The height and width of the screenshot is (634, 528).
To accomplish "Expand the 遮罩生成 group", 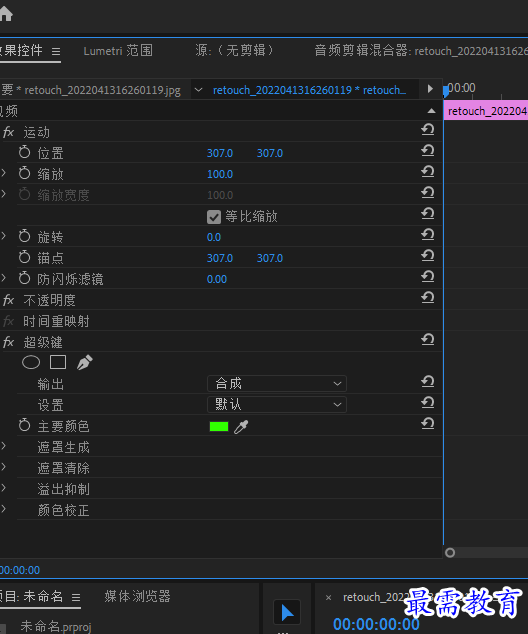I will [x=3, y=446].
